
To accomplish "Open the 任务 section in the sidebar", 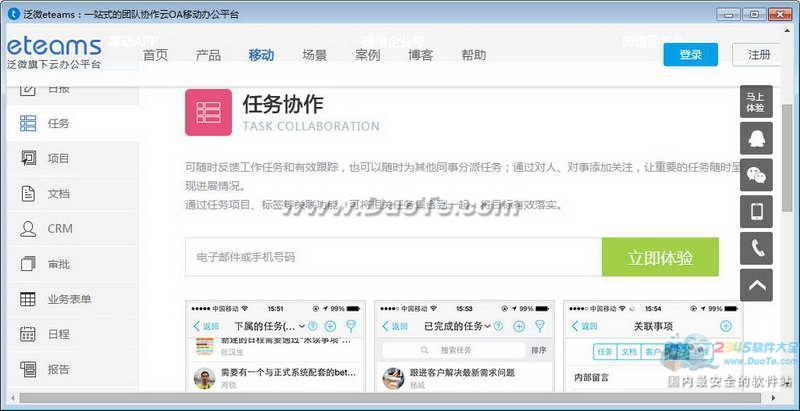I will point(72,123).
